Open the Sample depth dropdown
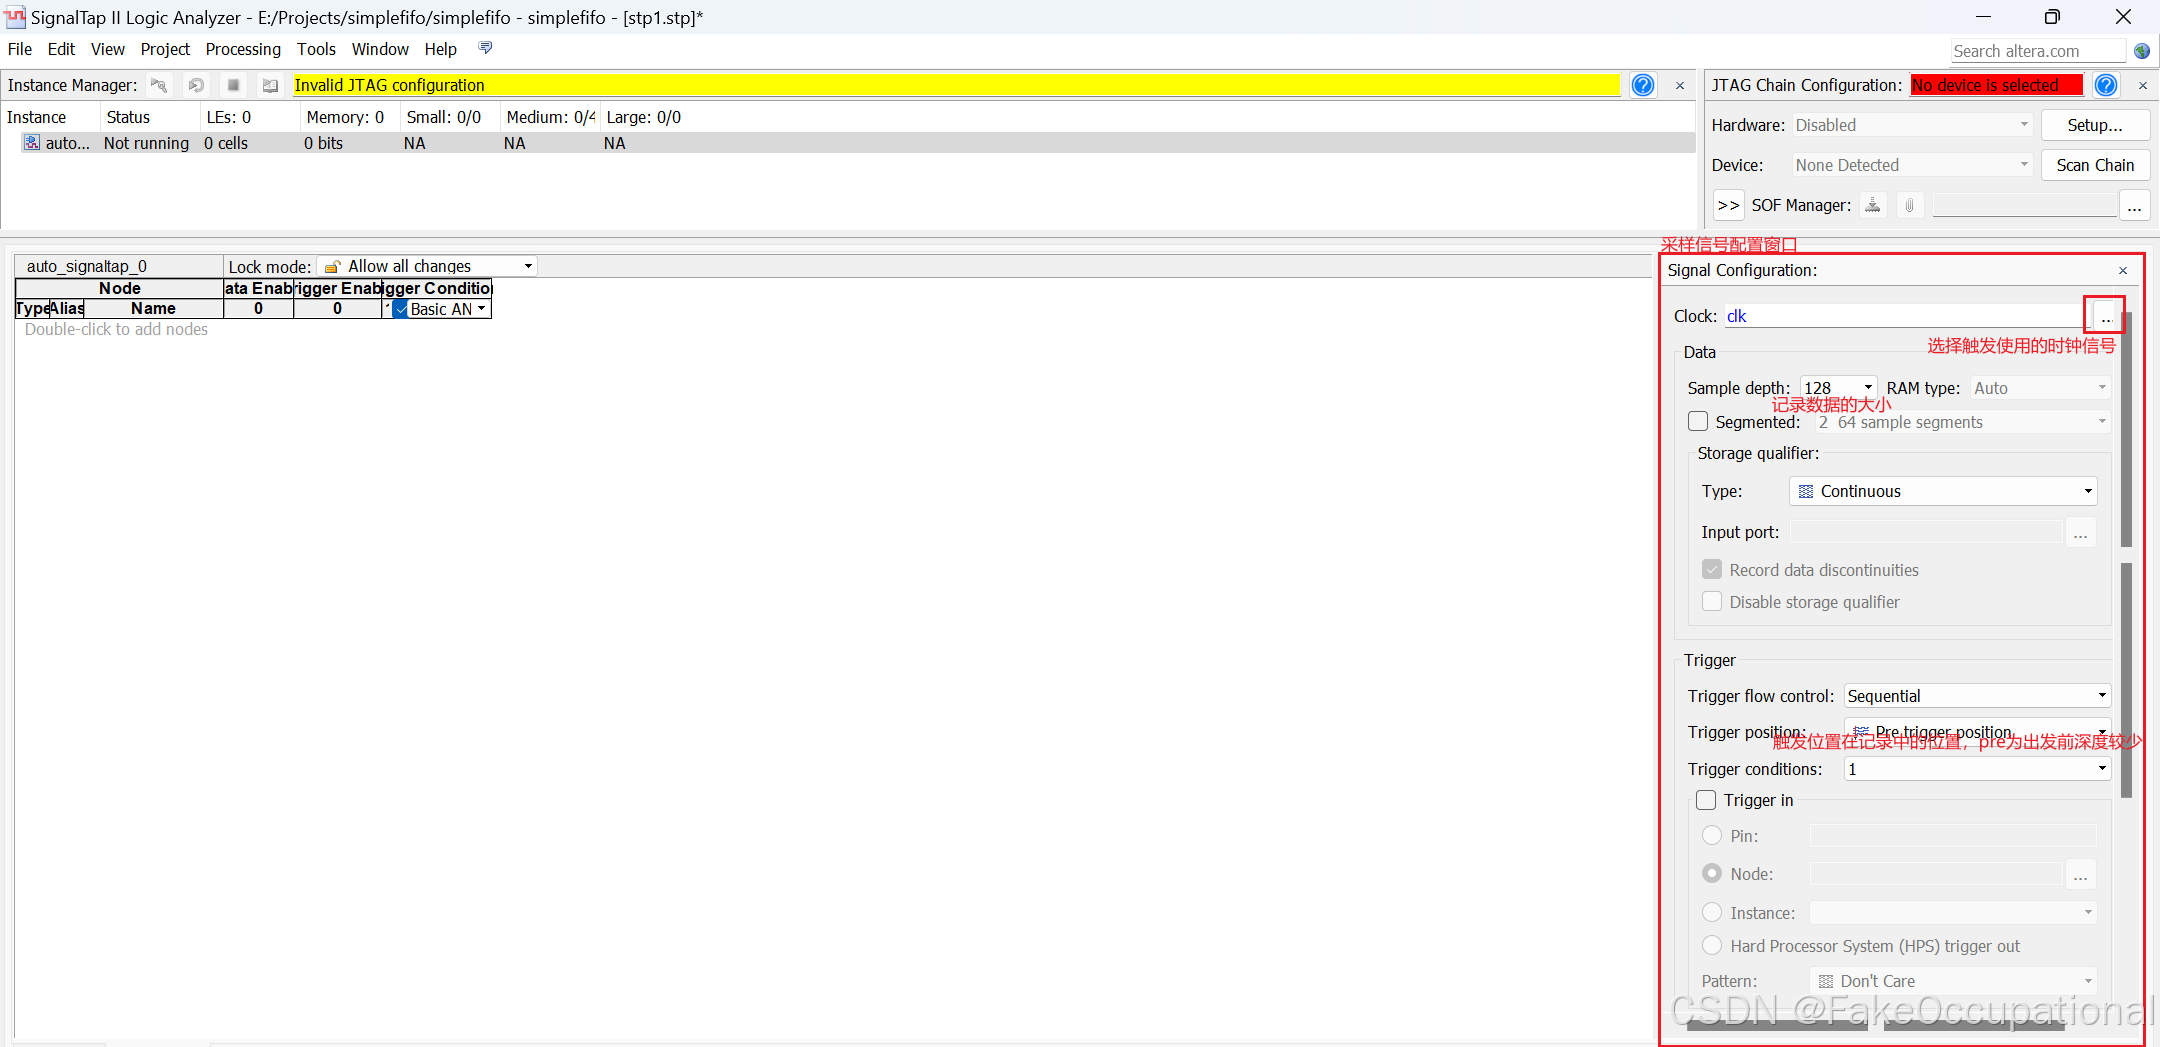This screenshot has width=2160, height=1047. (x=1838, y=388)
